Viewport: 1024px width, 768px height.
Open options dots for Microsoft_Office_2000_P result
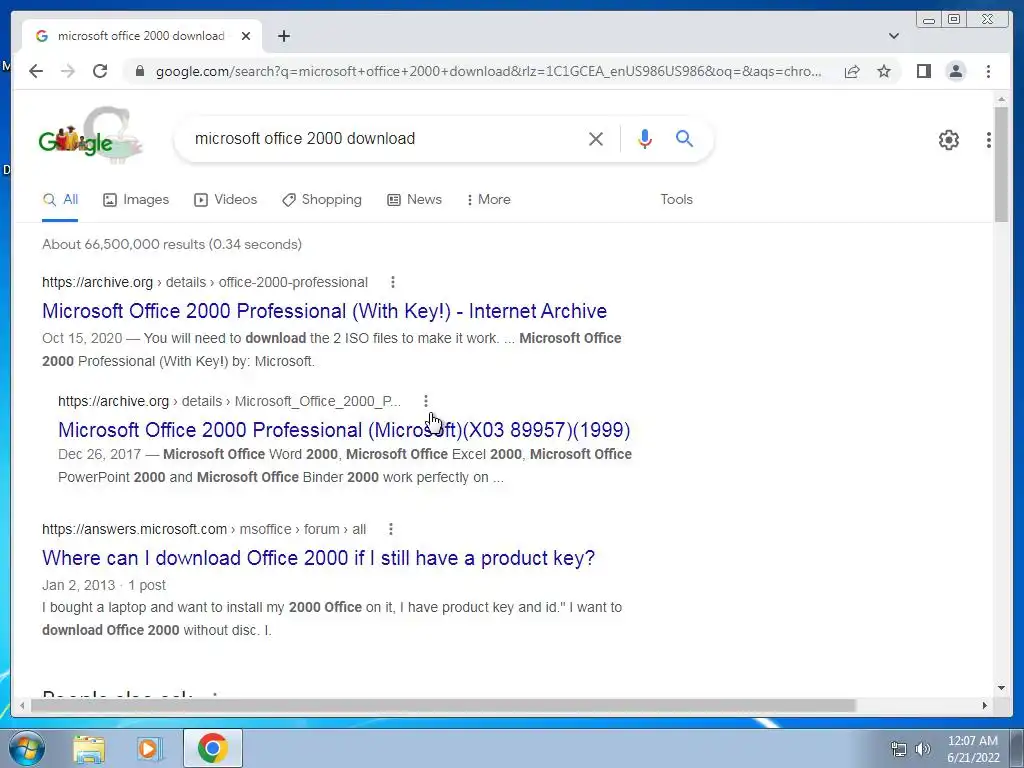pos(426,401)
